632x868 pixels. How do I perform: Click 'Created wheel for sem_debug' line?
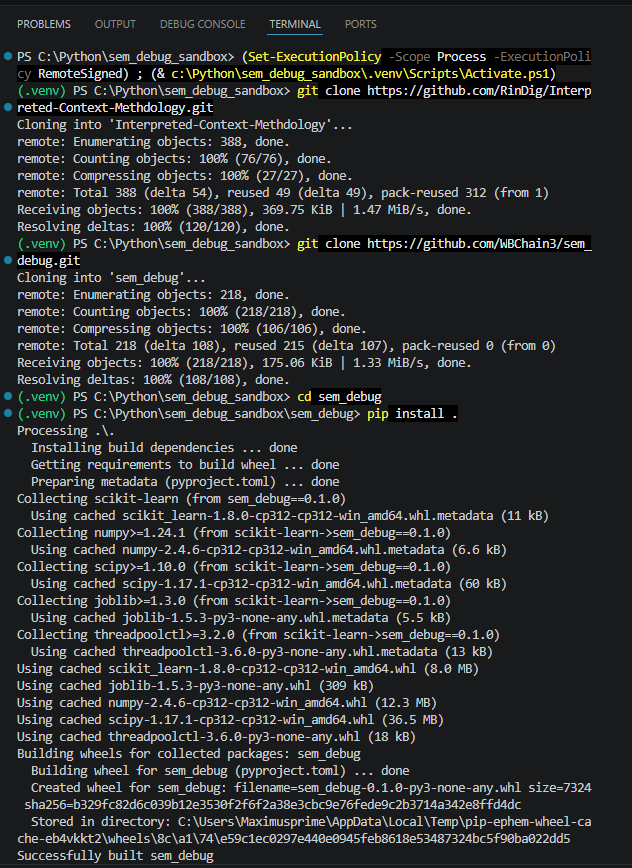click(311, 788)
